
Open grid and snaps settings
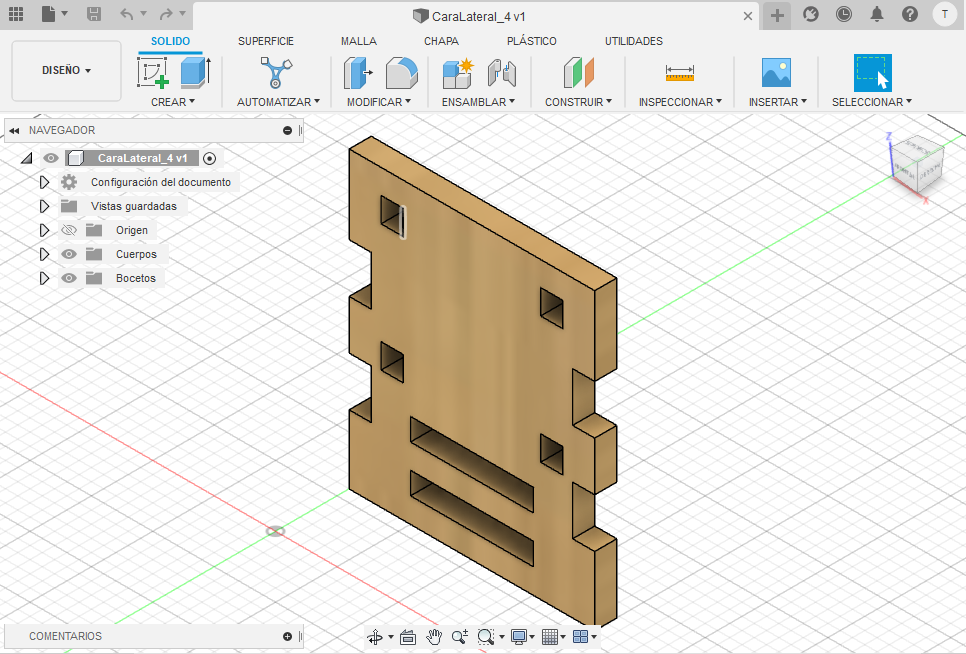pos(550,637)
